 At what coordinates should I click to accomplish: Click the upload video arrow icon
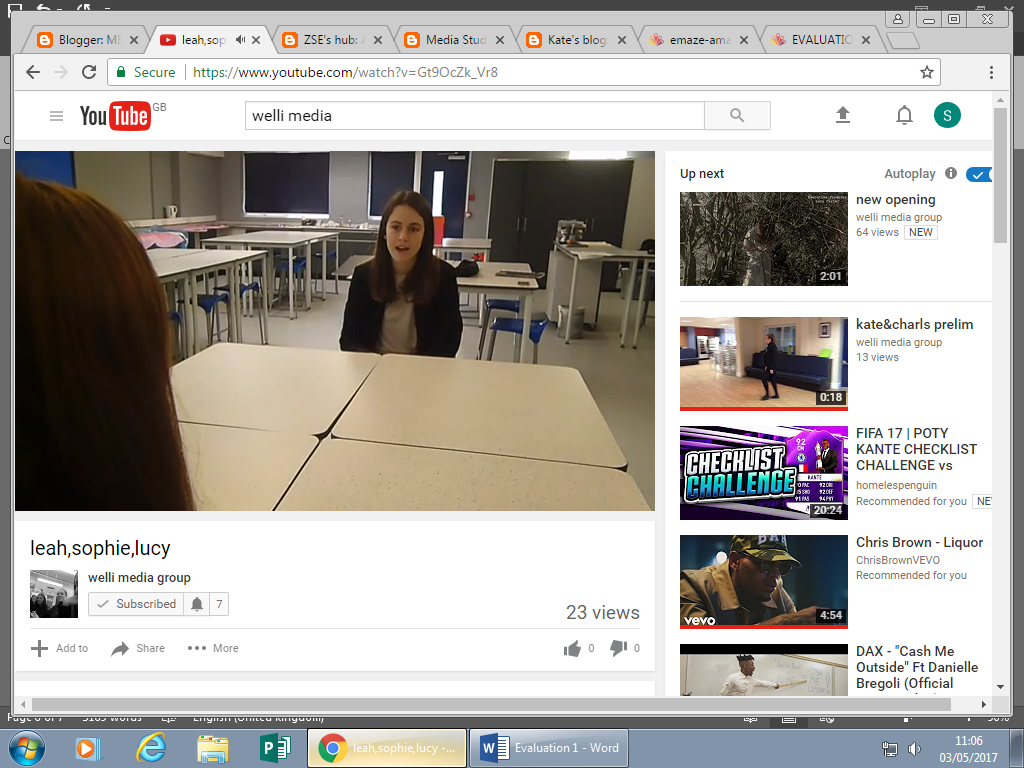(x=843, y=116)
